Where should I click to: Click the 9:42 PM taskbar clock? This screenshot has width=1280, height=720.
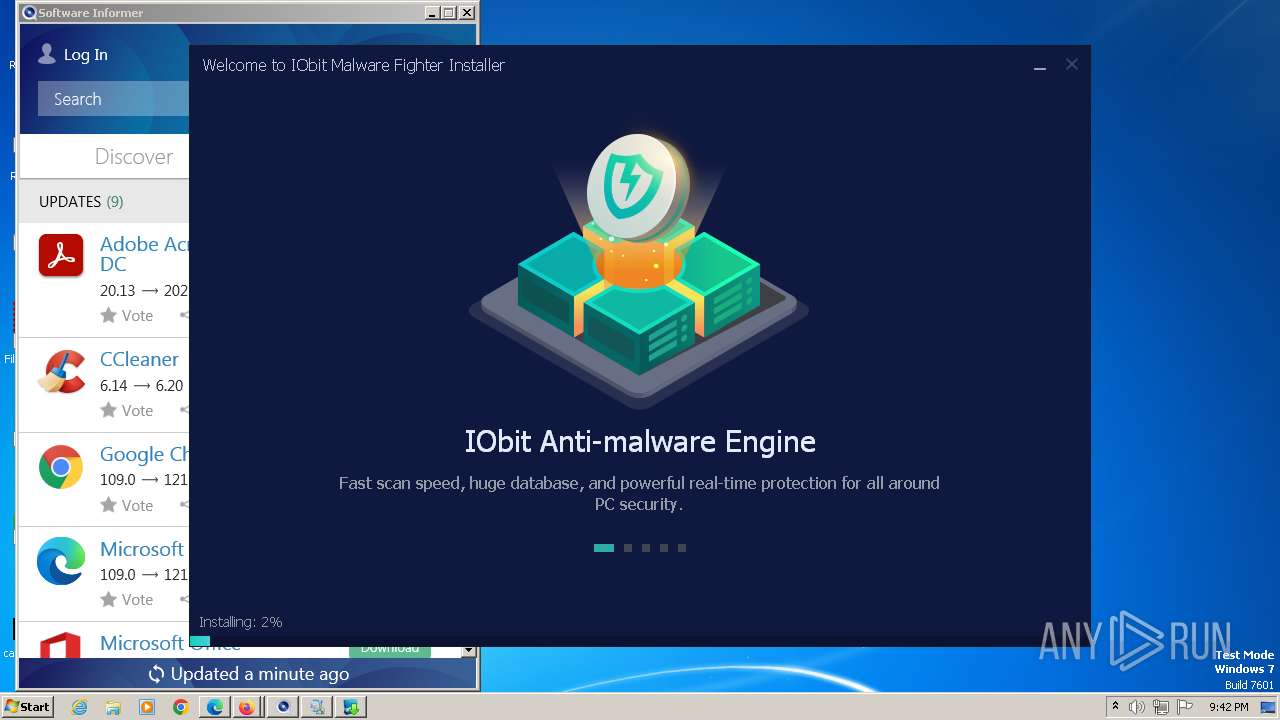click(x=1229, y=707)
